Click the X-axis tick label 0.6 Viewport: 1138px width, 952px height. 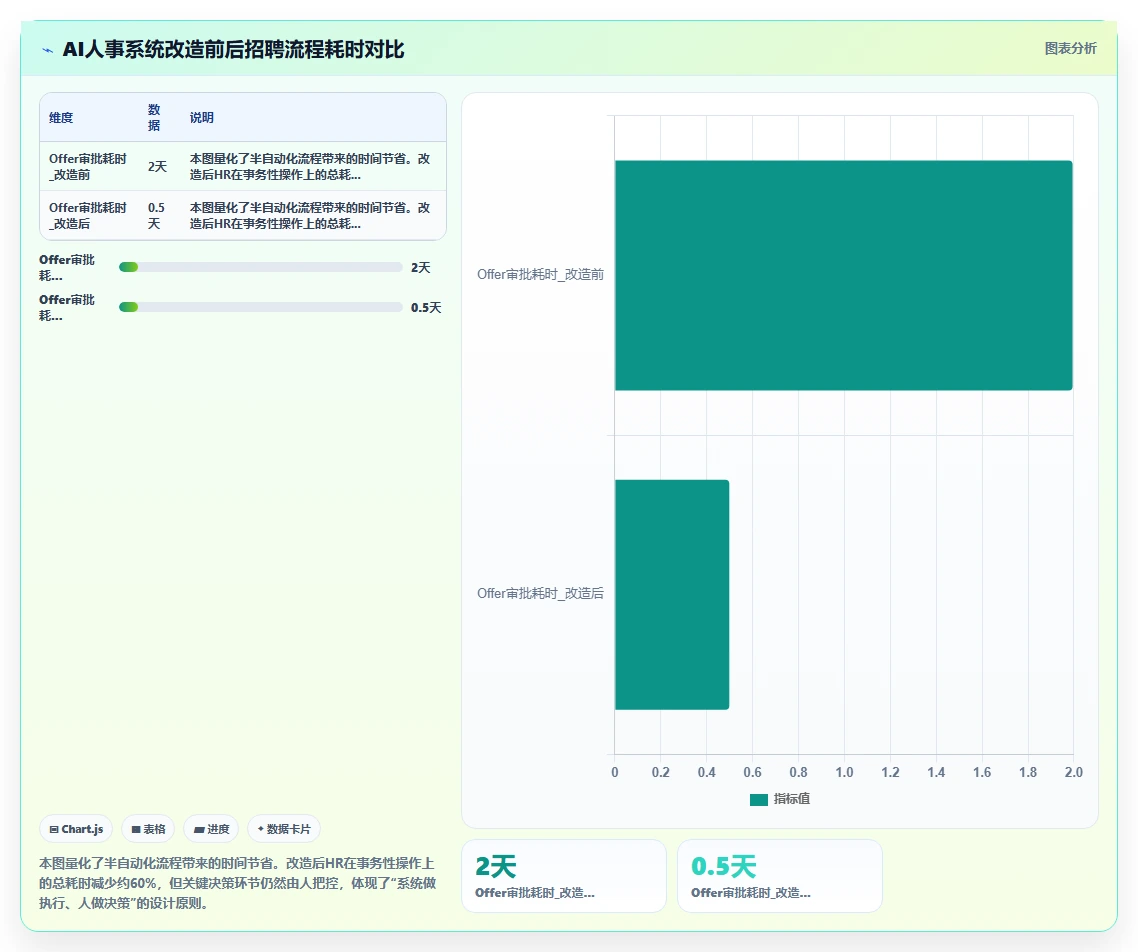pyautogui.click(x=753, y=772)
